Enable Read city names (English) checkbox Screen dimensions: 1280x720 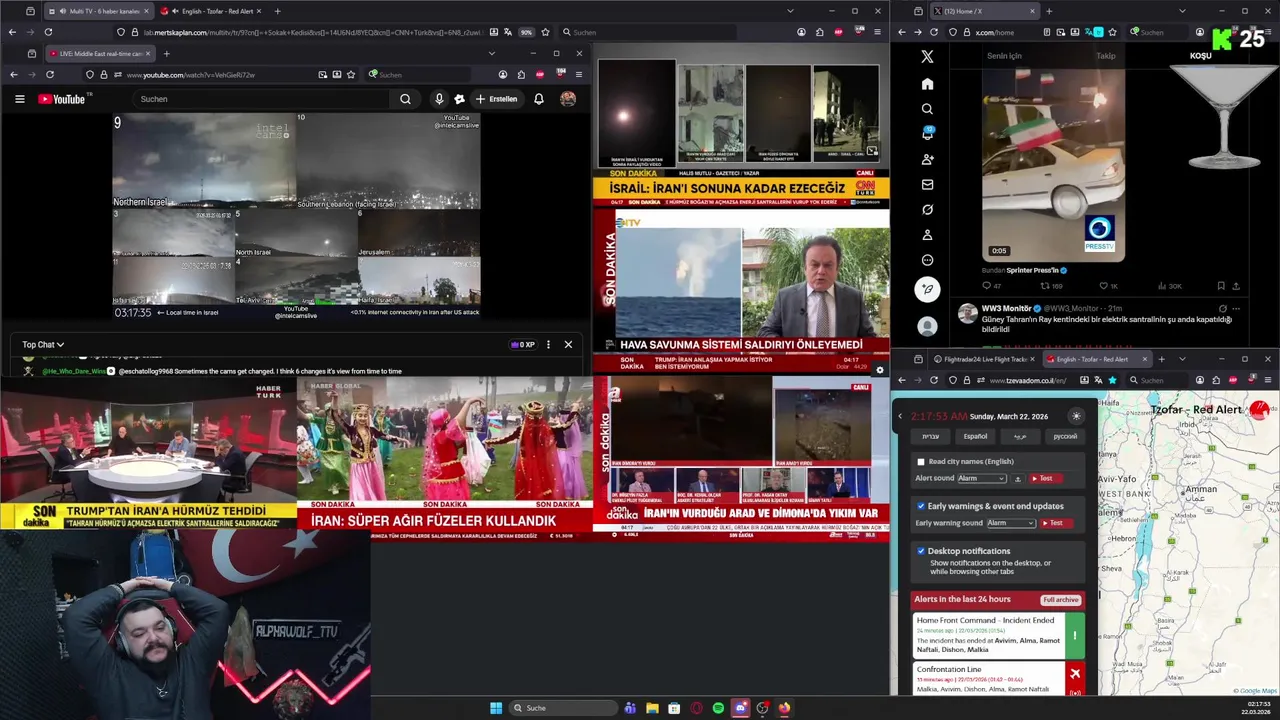click(921, 462)
